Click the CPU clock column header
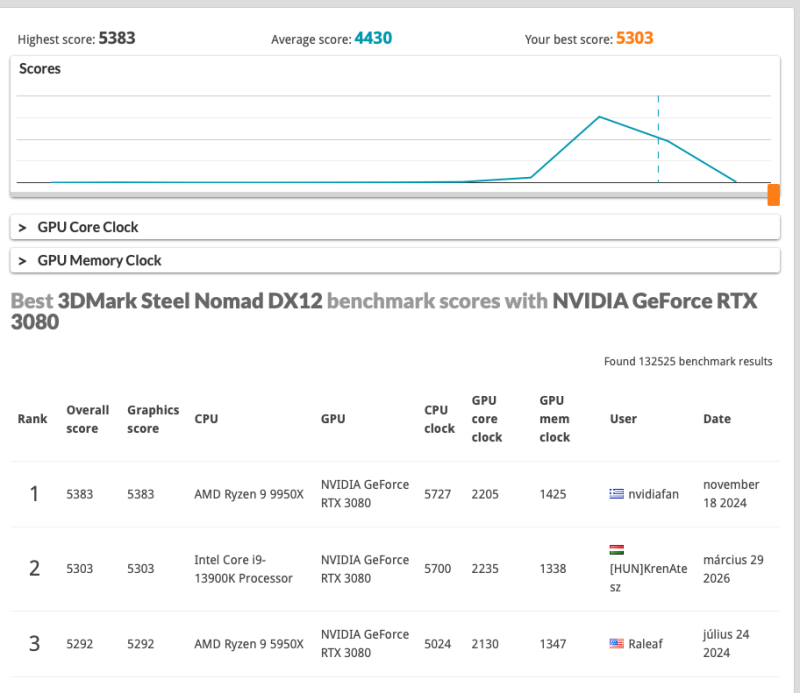 [439, 419]
